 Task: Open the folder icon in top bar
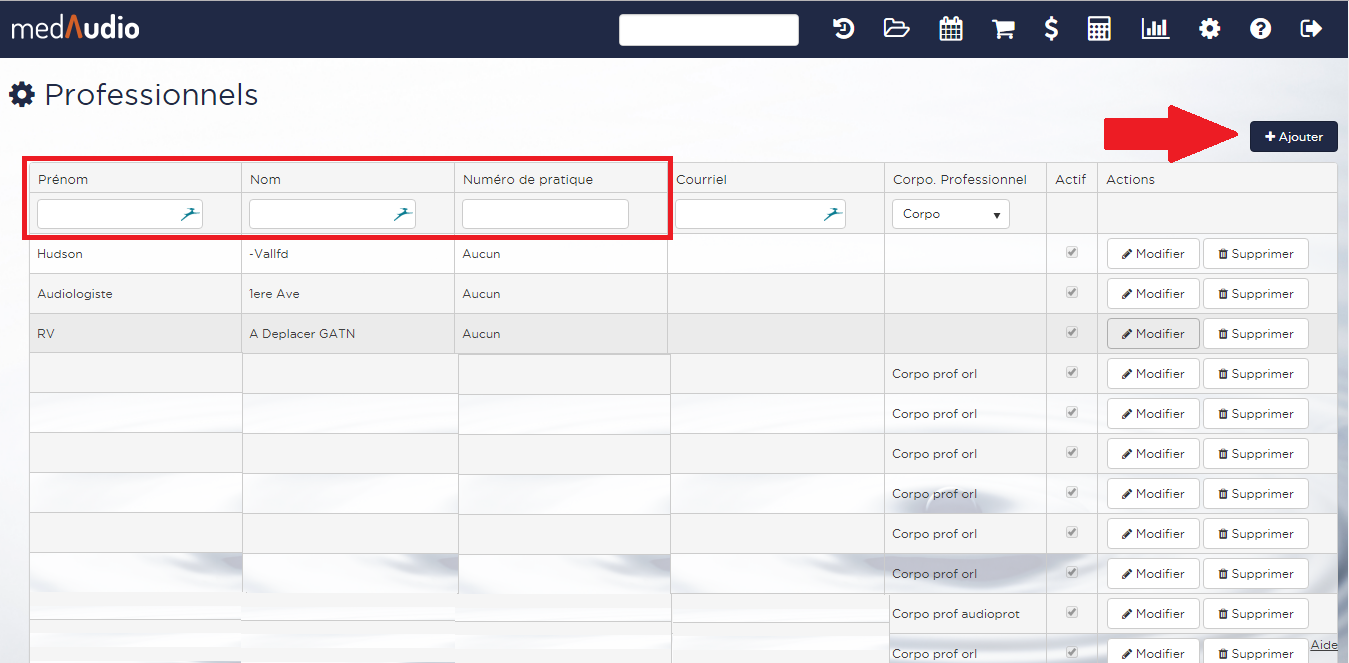pyautogui.click(x=896, y=29)
